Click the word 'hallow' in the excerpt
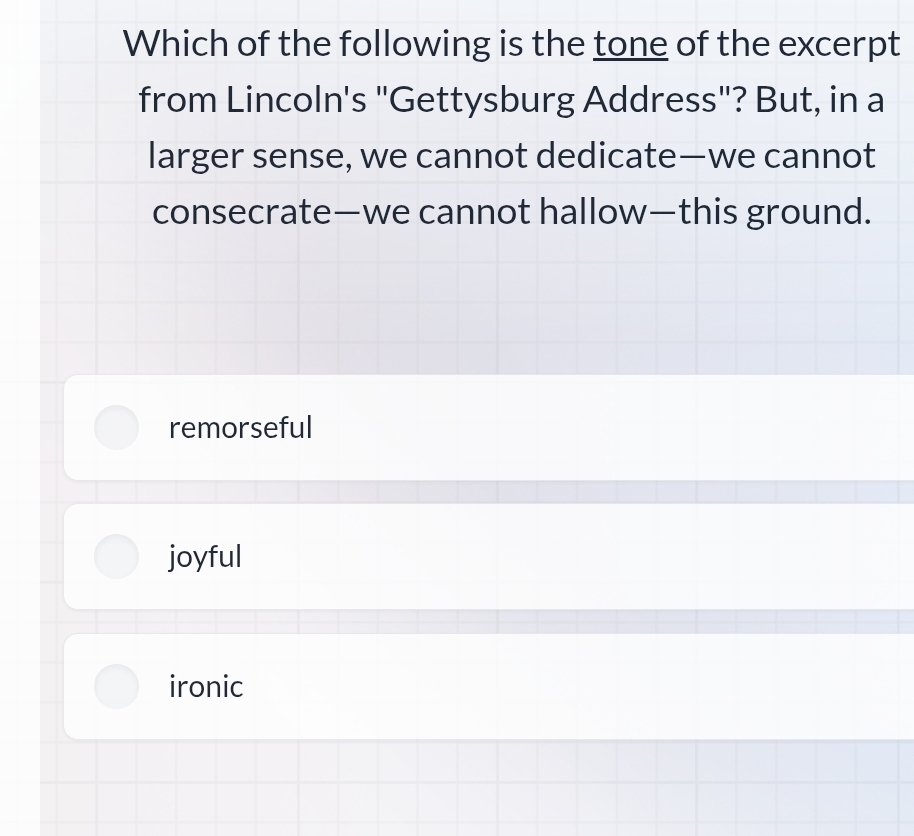 (x=595, y=212)
